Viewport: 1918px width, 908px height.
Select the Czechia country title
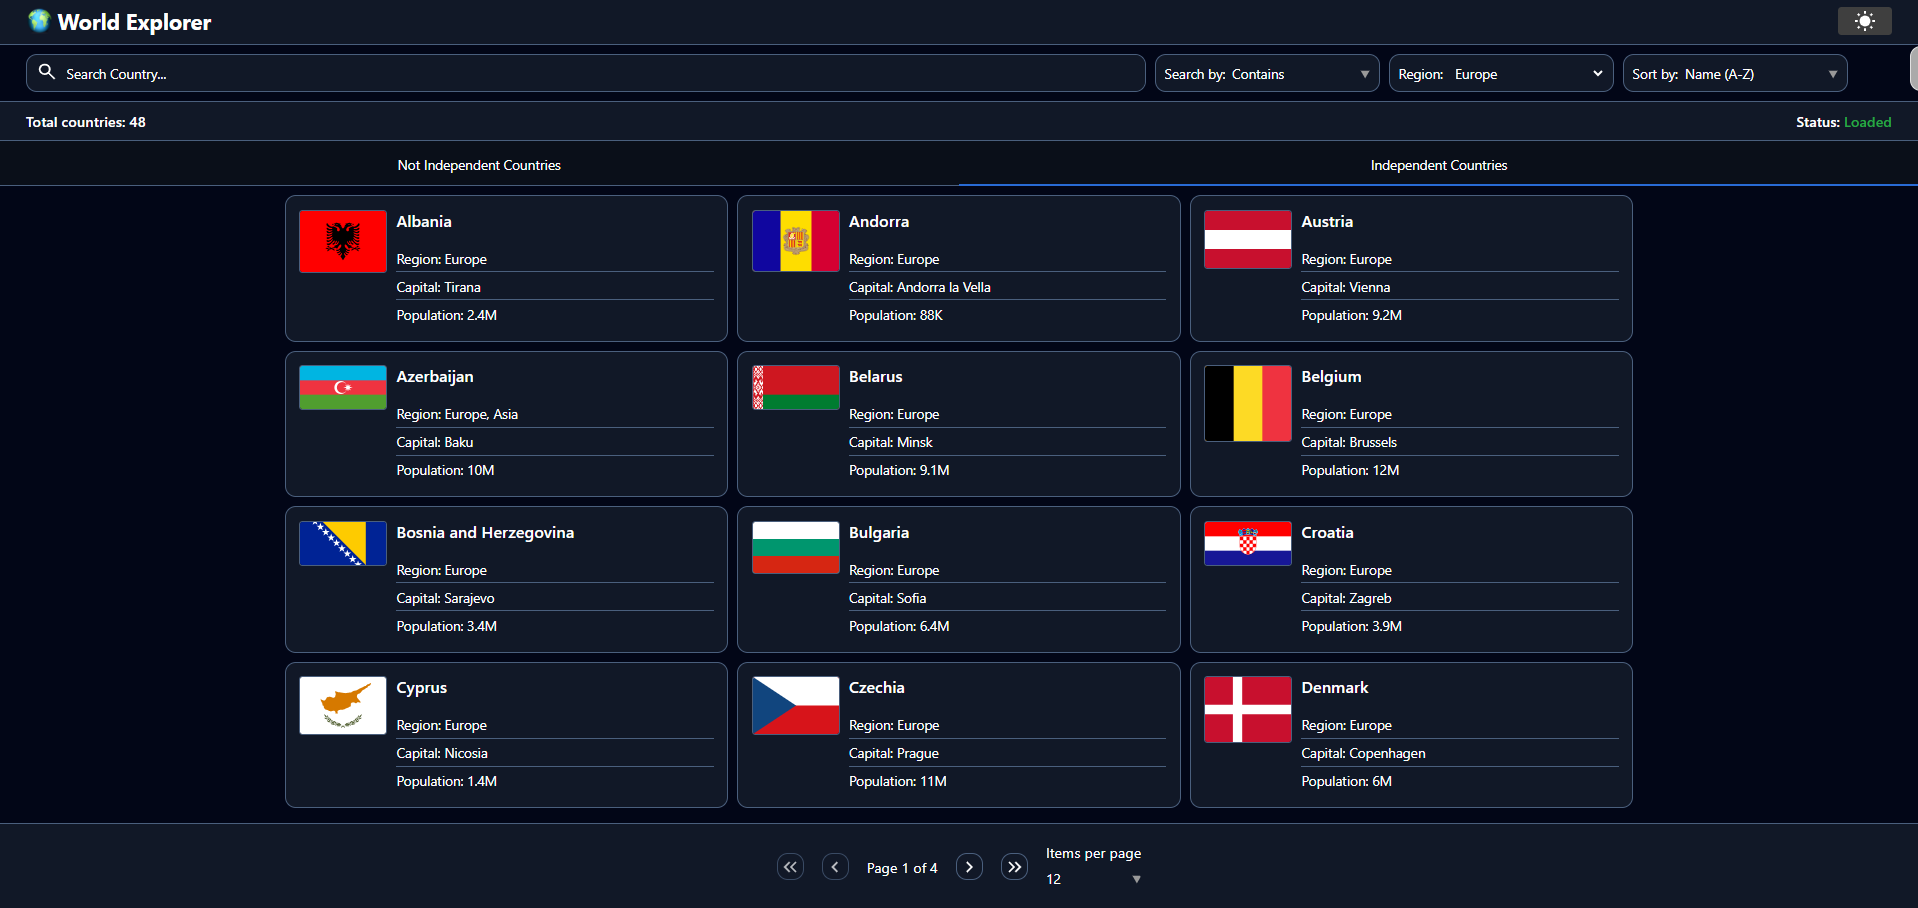876,688
